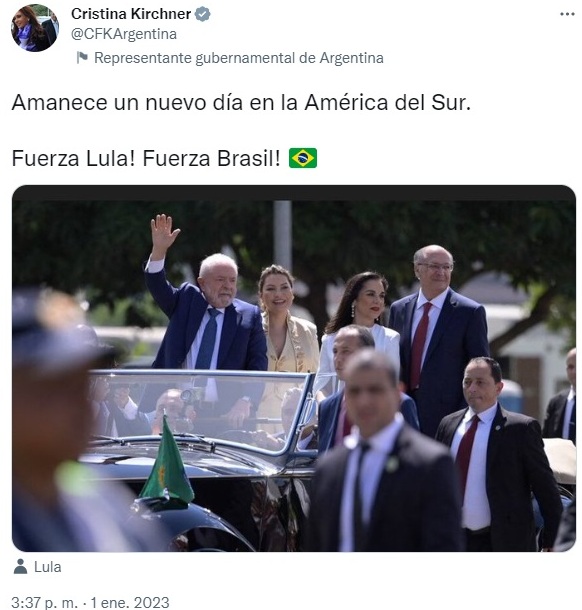Viewport: 582px width, 610px height.
Task: Click the green pennant flag on the car
Action: (167, 463)
